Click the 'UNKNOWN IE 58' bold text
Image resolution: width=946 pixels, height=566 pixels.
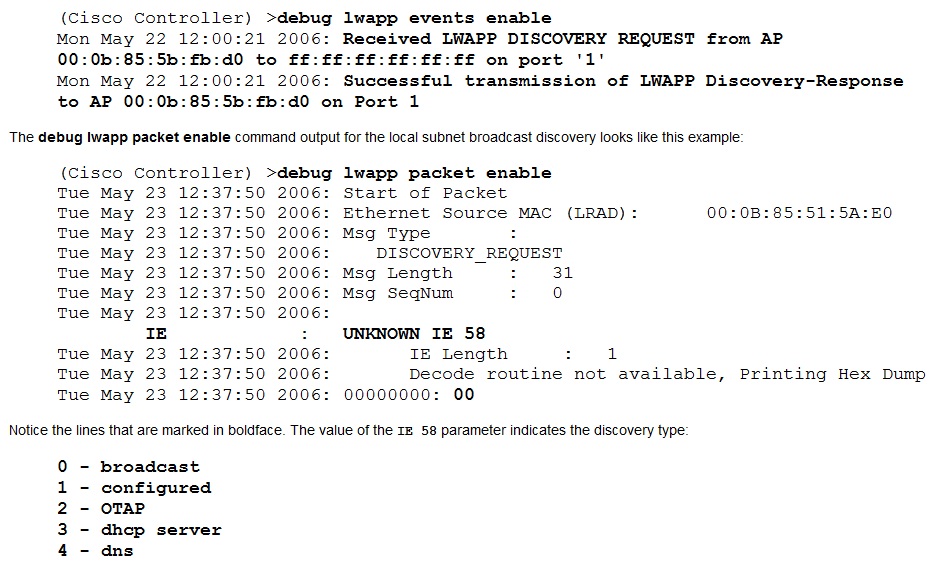(x=414, y=334)
